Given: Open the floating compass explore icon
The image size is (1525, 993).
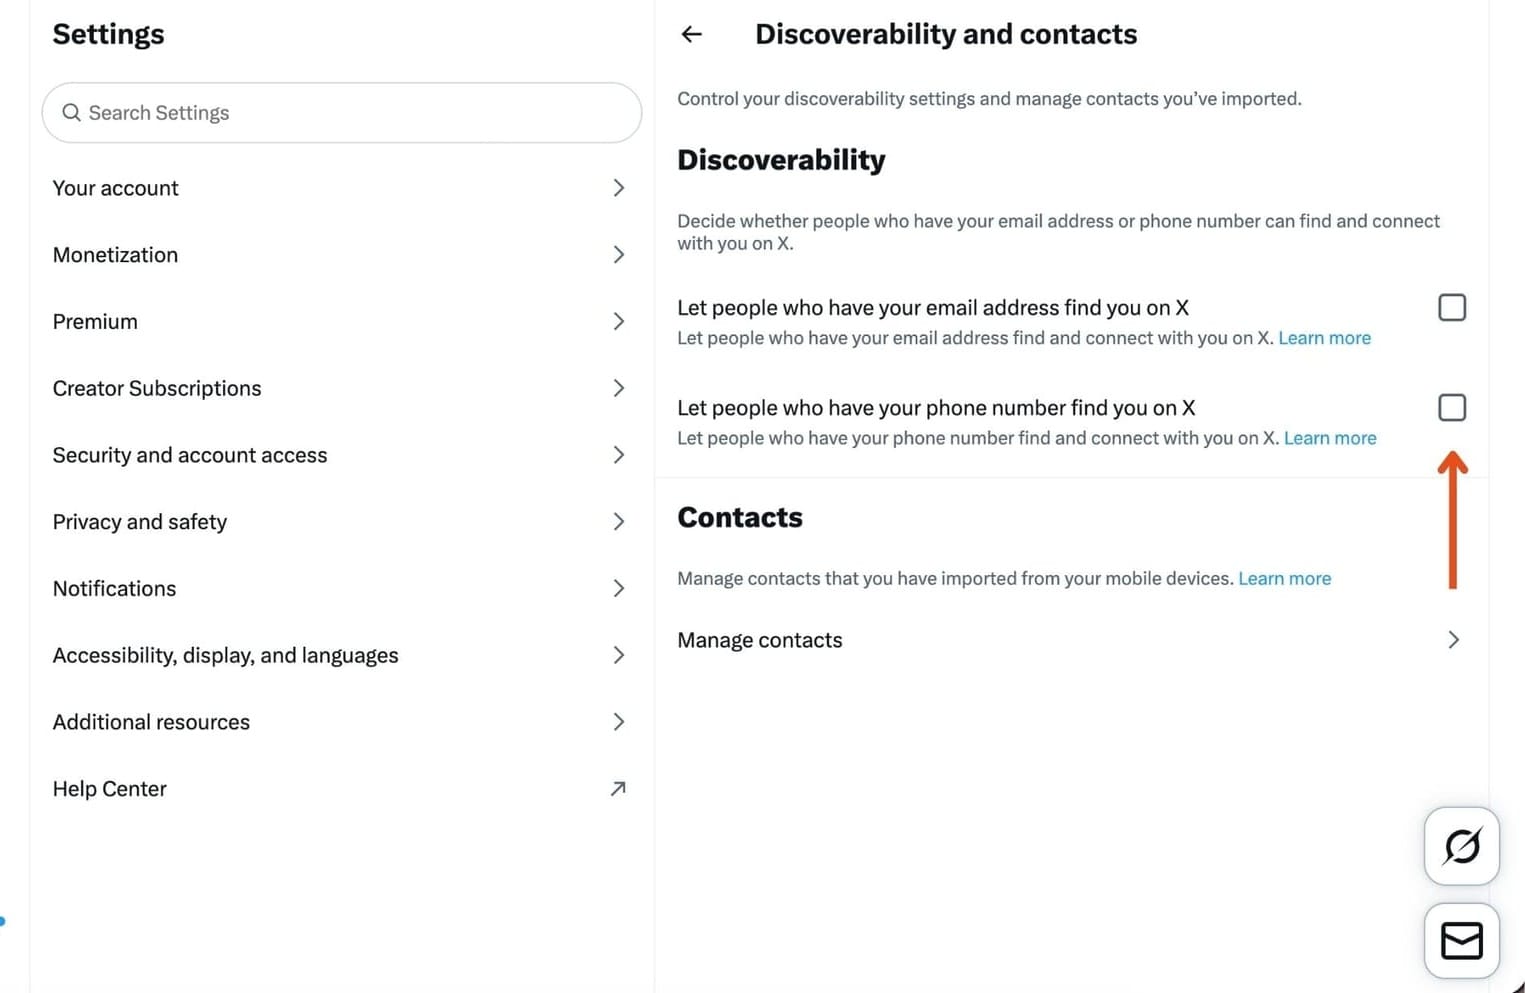Looking at the screenshot, I should (x=1461, y=846).
